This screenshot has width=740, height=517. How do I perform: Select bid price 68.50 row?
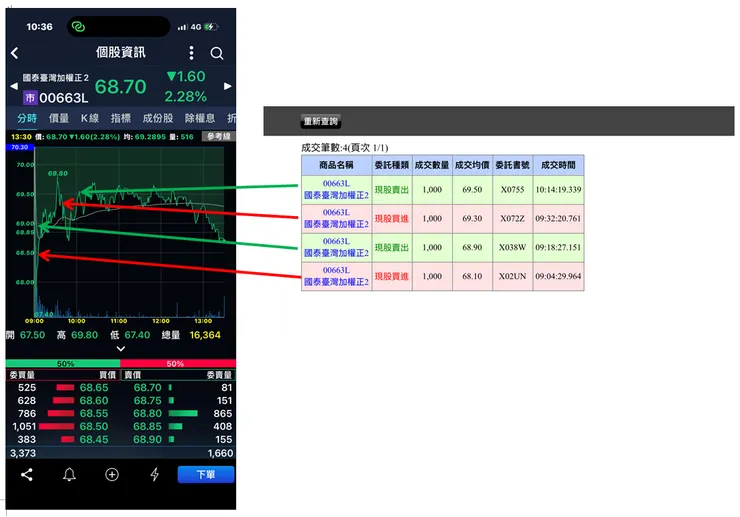[x=63, y=426]
